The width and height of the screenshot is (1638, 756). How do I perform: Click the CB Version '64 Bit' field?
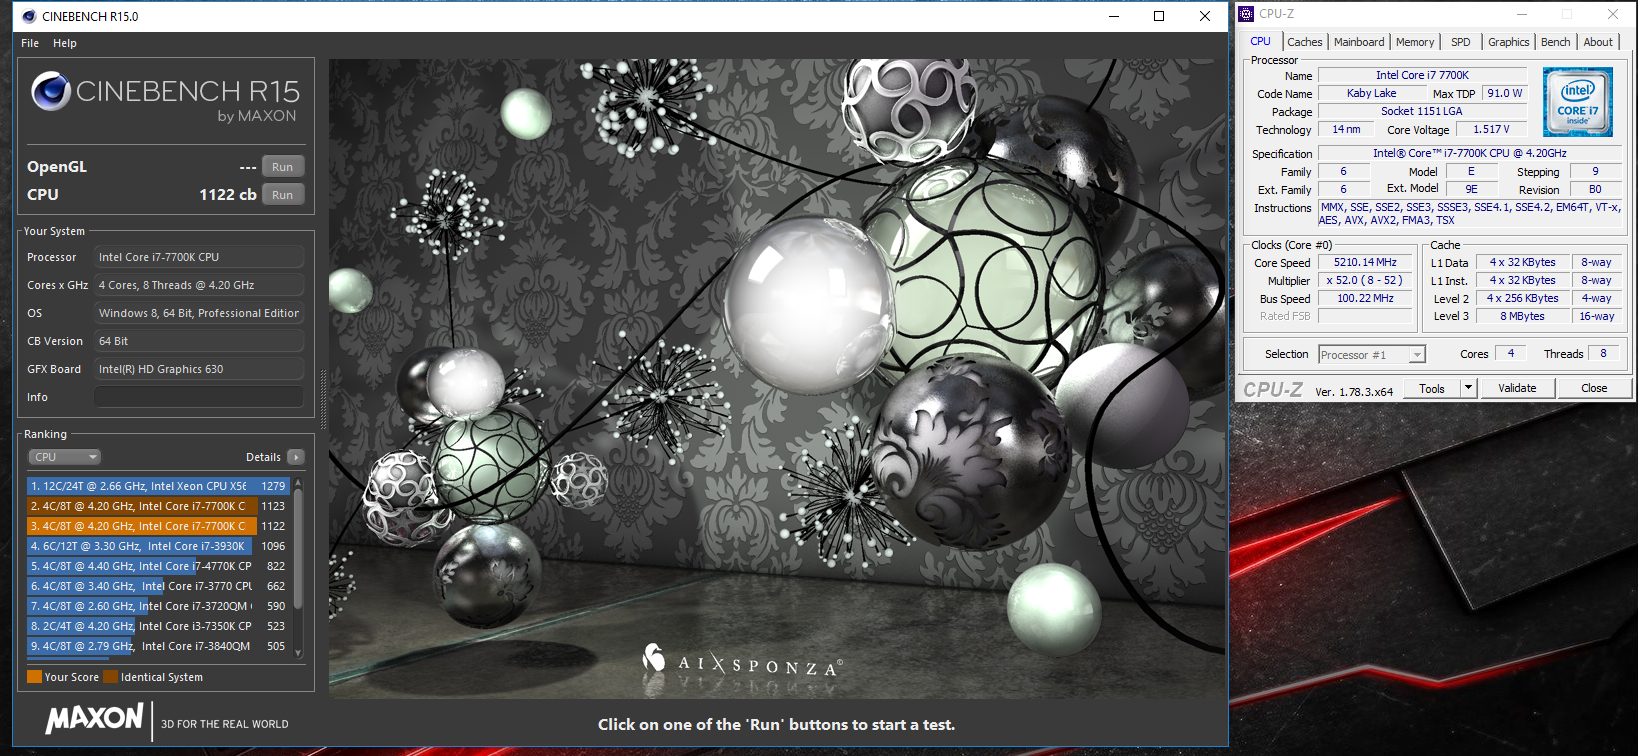click(x=199, y=341)
